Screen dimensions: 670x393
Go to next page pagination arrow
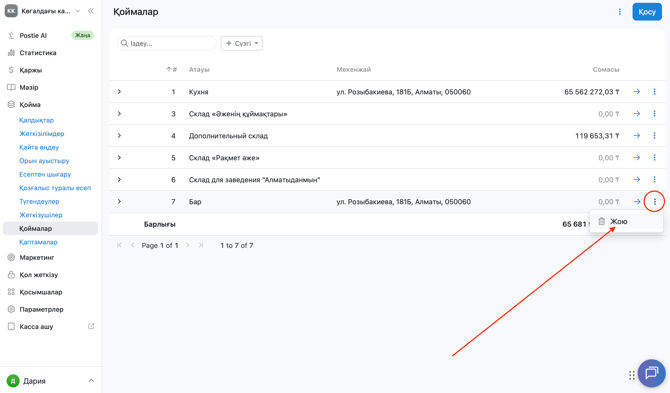(188, 245)
